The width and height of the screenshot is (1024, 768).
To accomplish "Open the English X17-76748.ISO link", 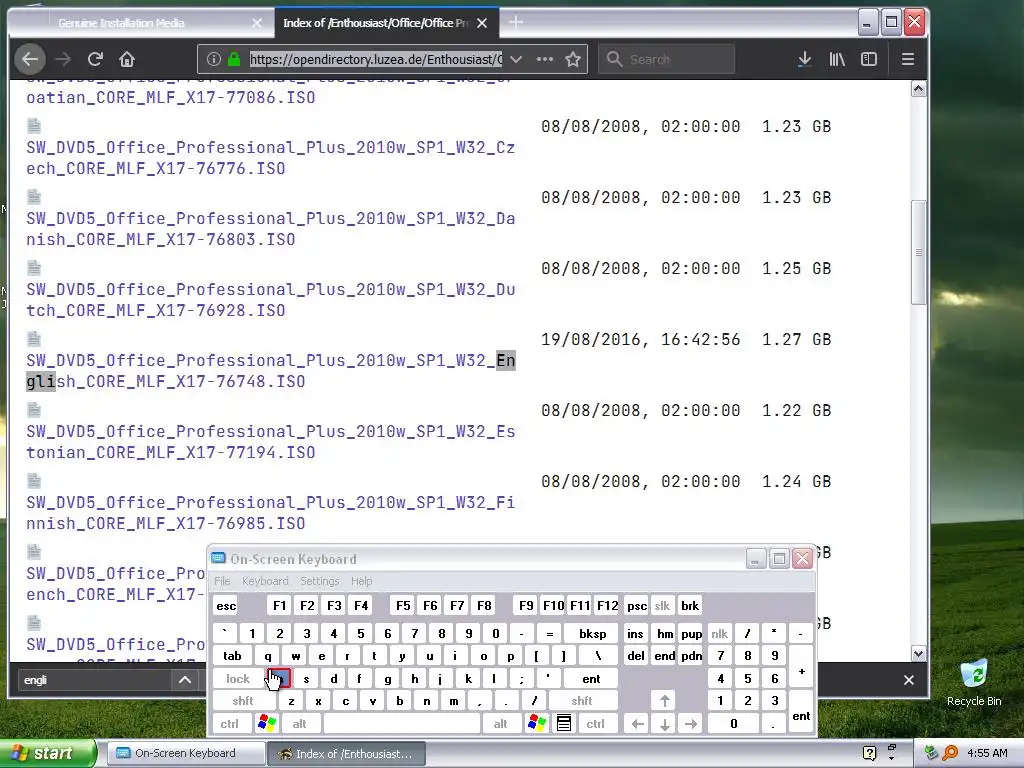I will point(270,370).
